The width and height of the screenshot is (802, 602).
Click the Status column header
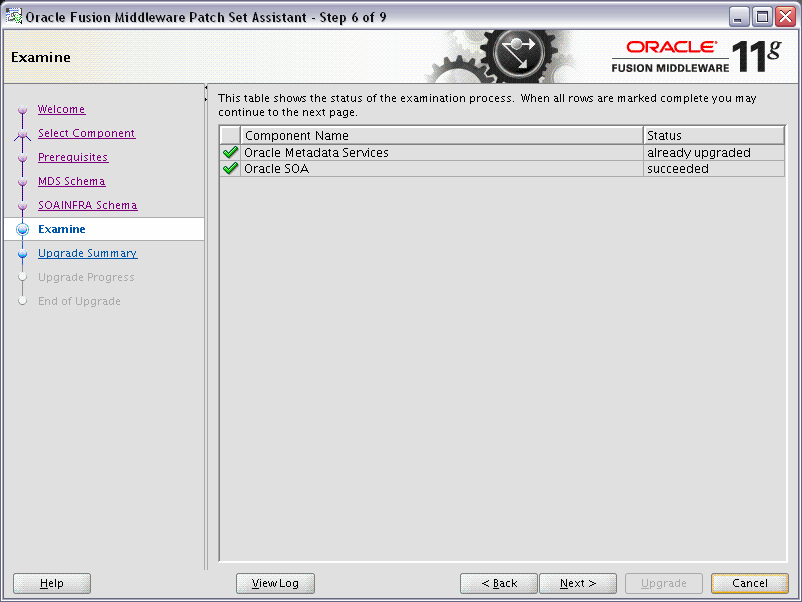click(x=714, y=136)
